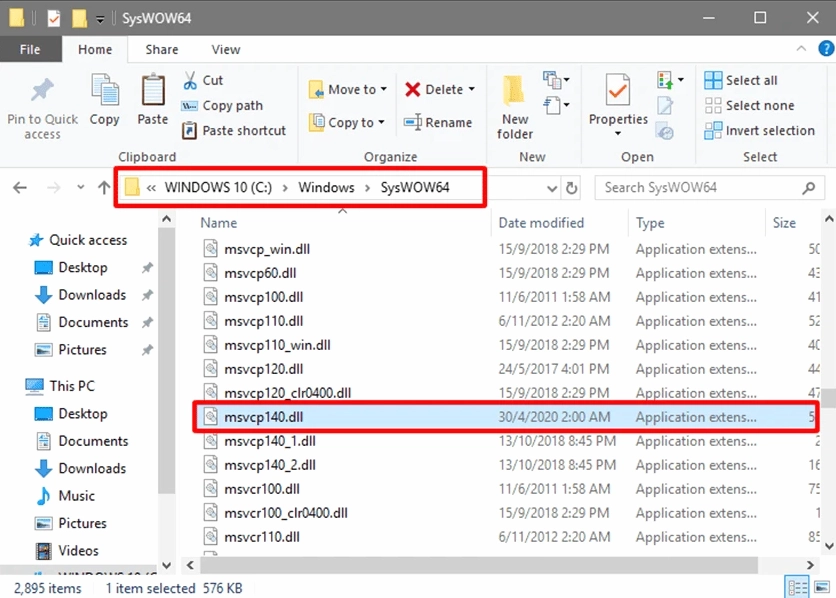Viewport: 836px width, 598px height.
Task: Go up one folder level arrow
Action: [x=104, y=188]
